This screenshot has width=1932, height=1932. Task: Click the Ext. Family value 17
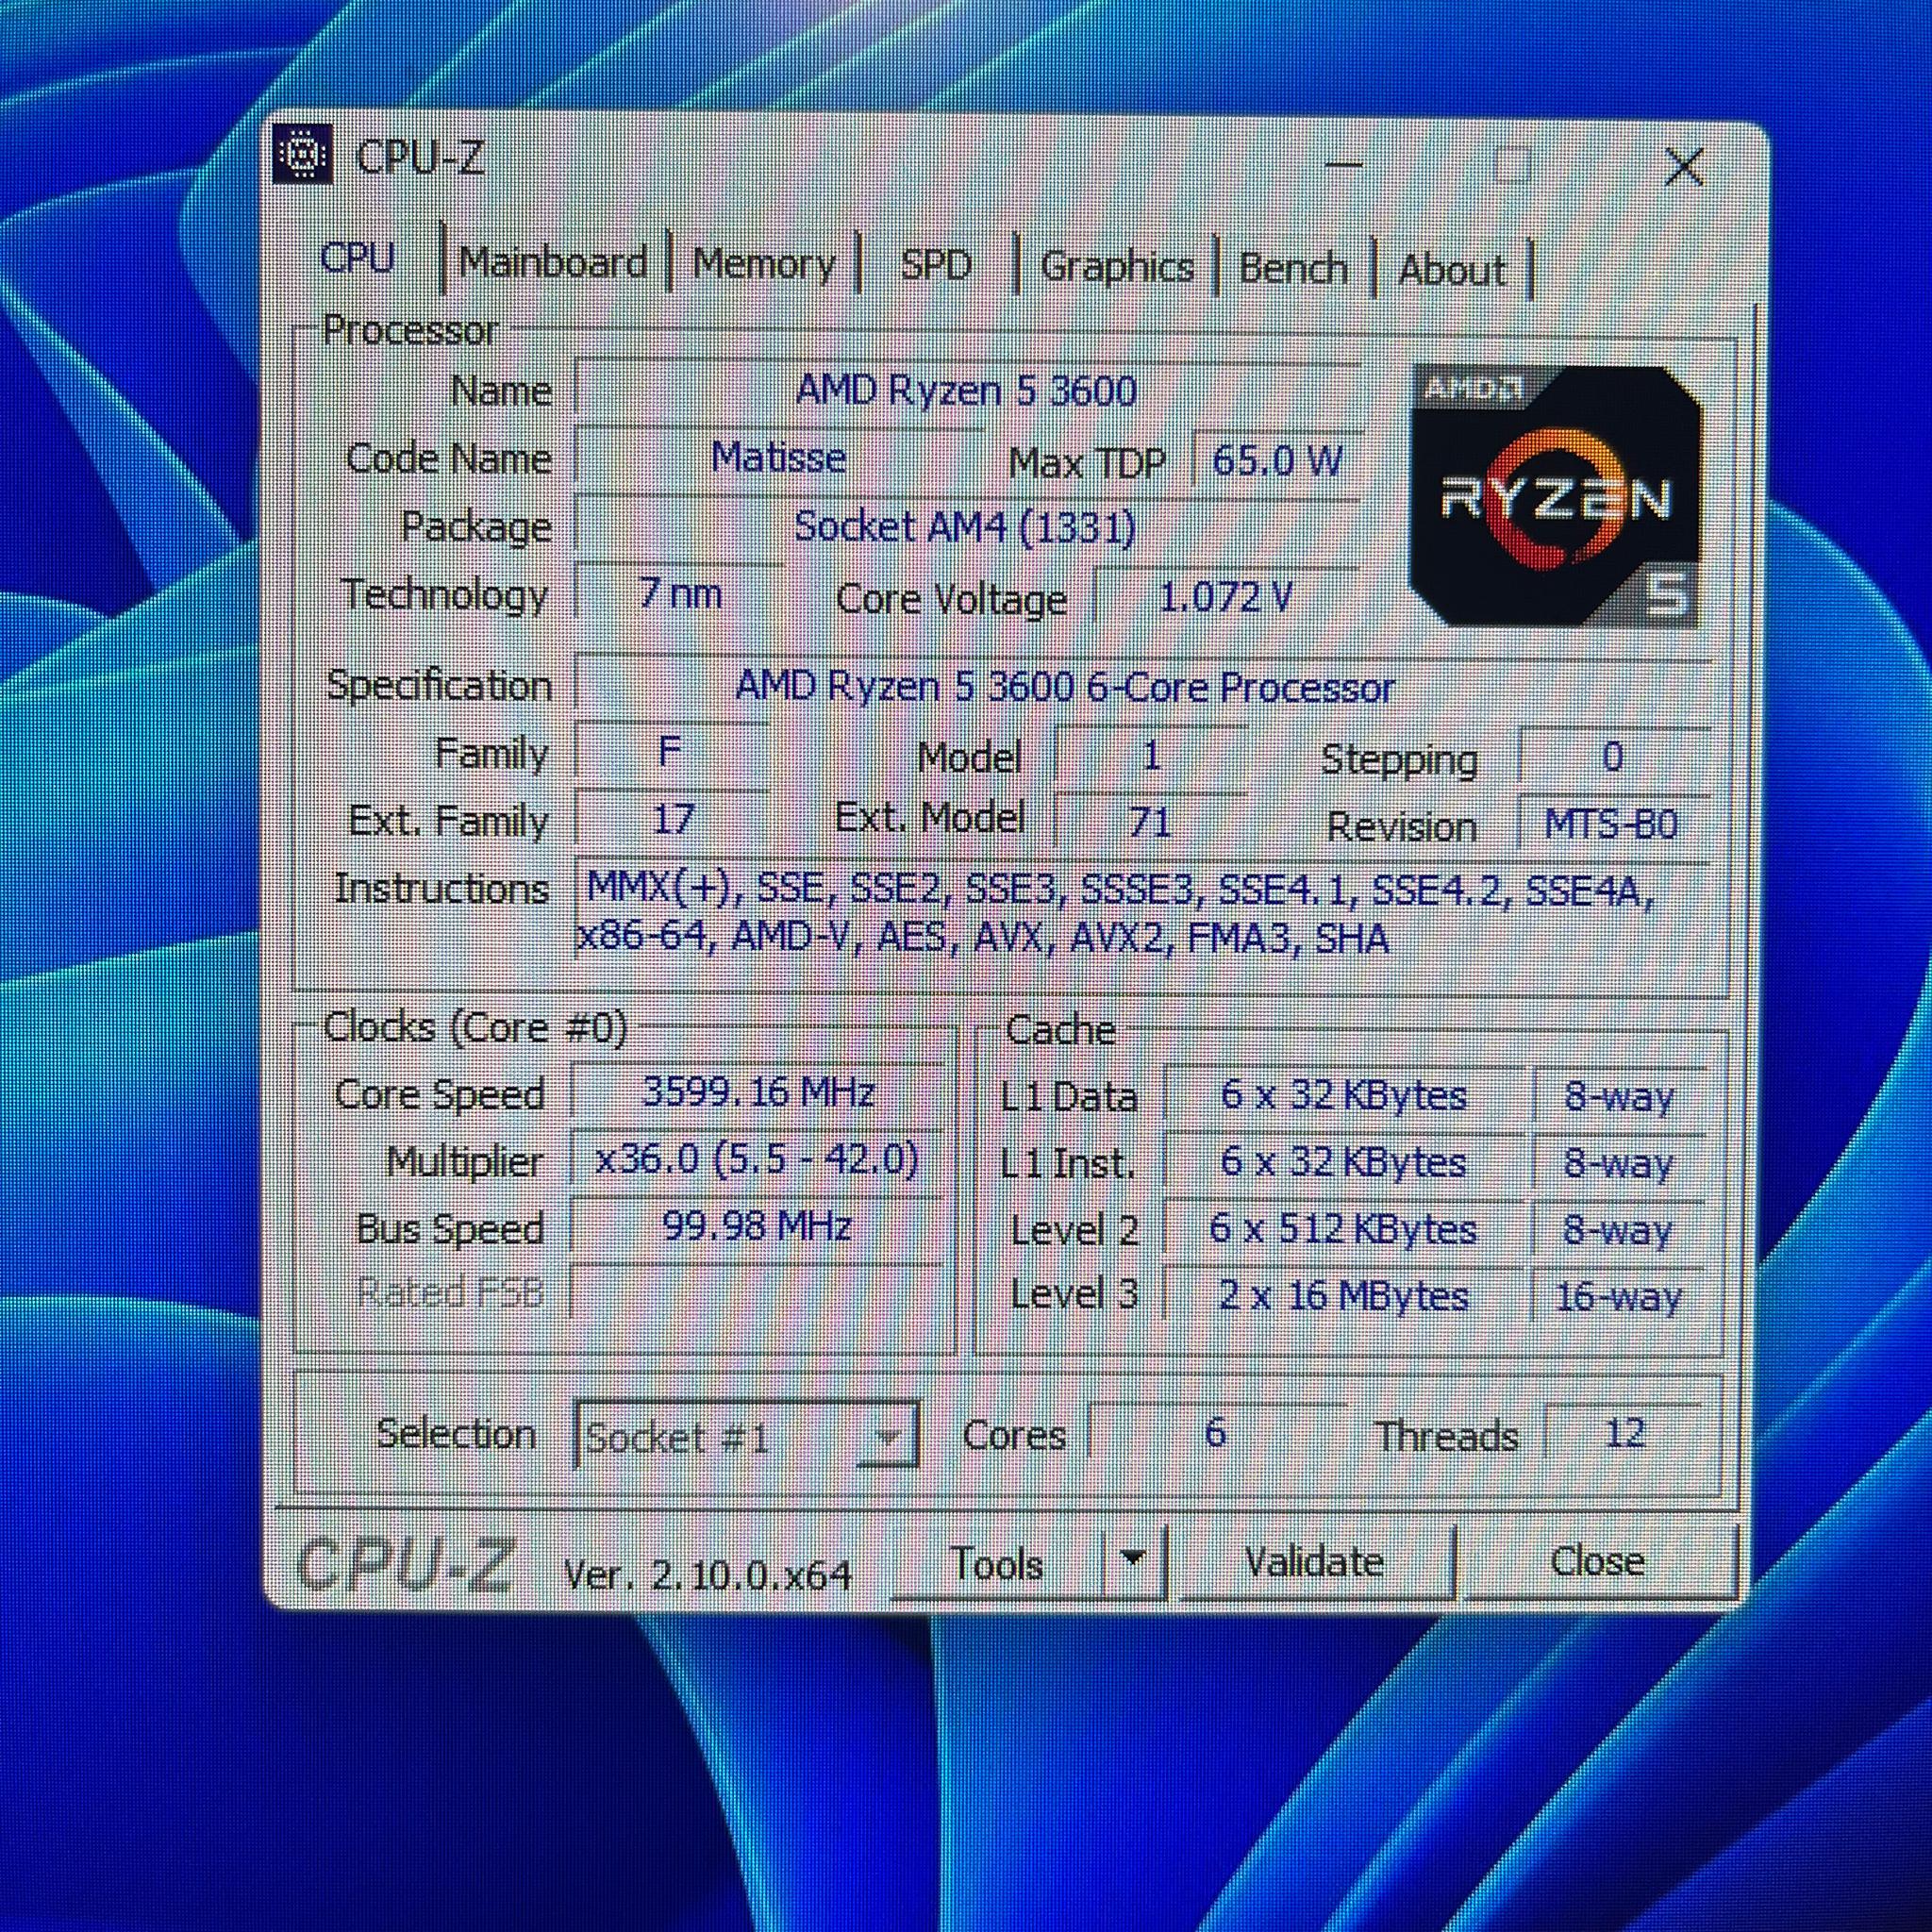(672, 820)
